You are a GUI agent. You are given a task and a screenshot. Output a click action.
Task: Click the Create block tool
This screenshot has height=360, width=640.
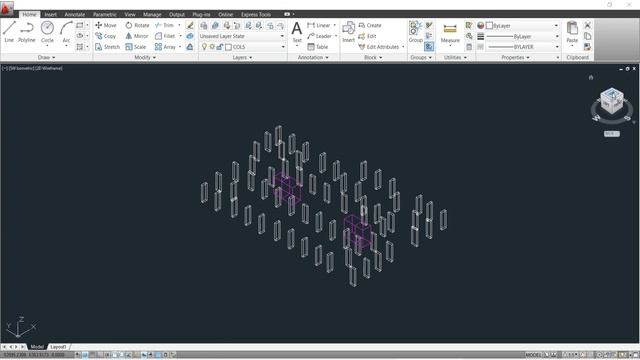(370, 25)
